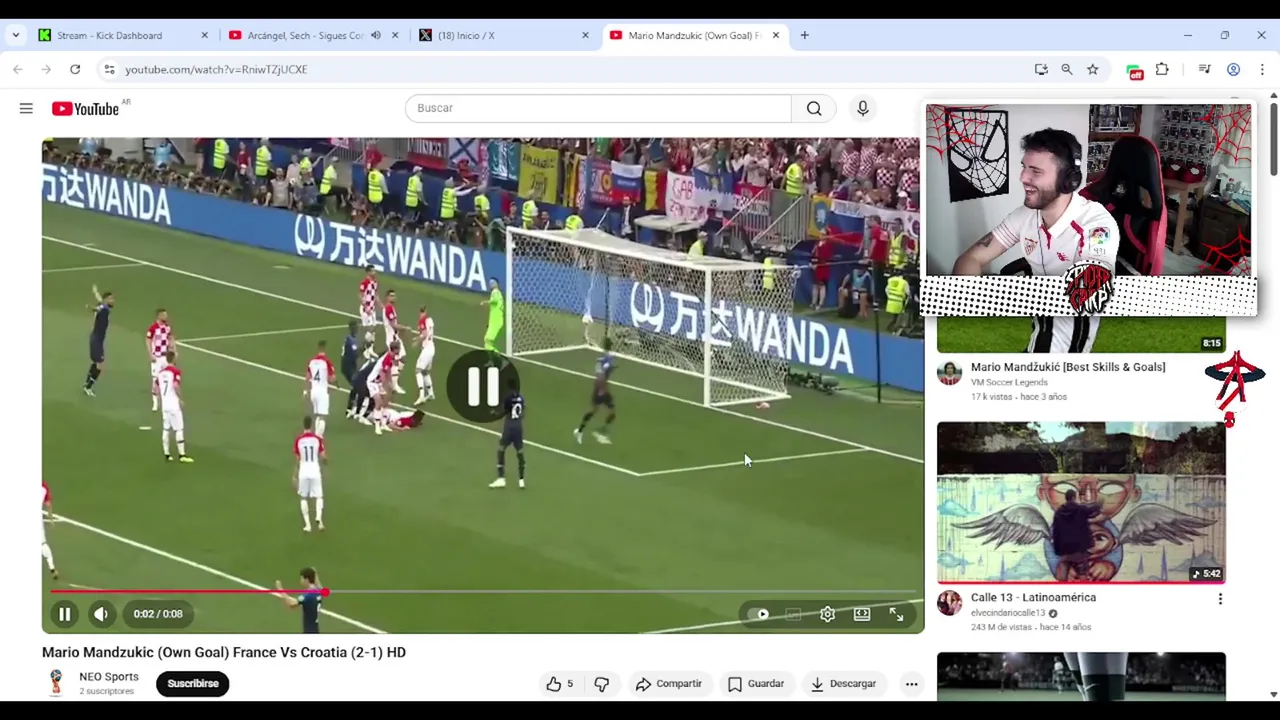Viewport: 1280px width, 720px height.
Task: Close the Kick Dashboard tab
Action: coord(205,35)
